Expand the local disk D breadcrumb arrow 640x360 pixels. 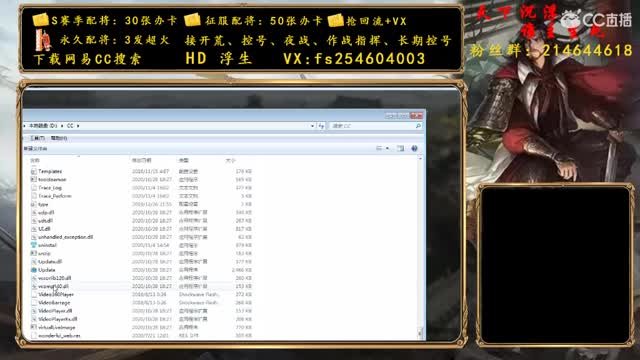62,126
